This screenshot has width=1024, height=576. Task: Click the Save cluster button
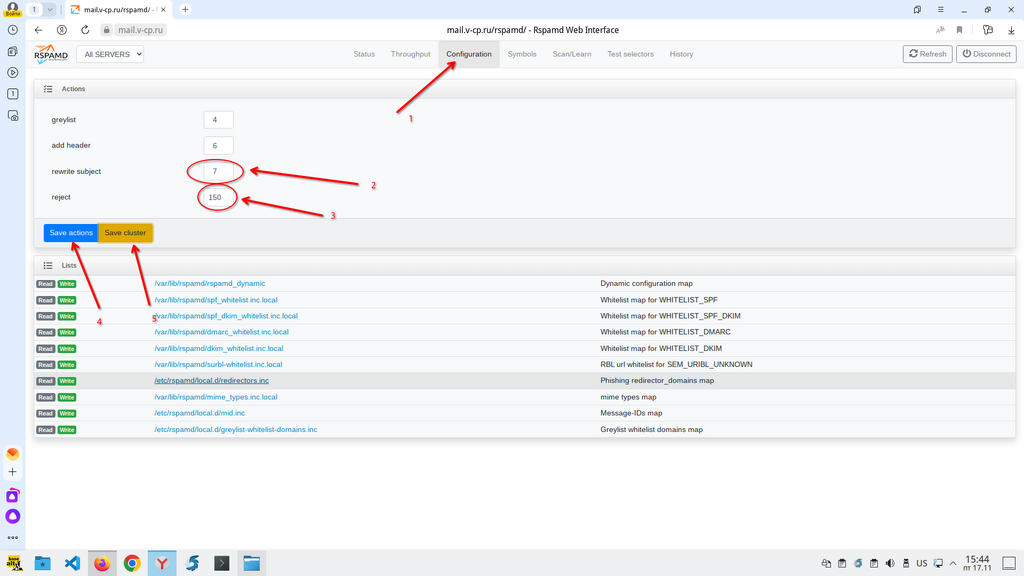125,233
